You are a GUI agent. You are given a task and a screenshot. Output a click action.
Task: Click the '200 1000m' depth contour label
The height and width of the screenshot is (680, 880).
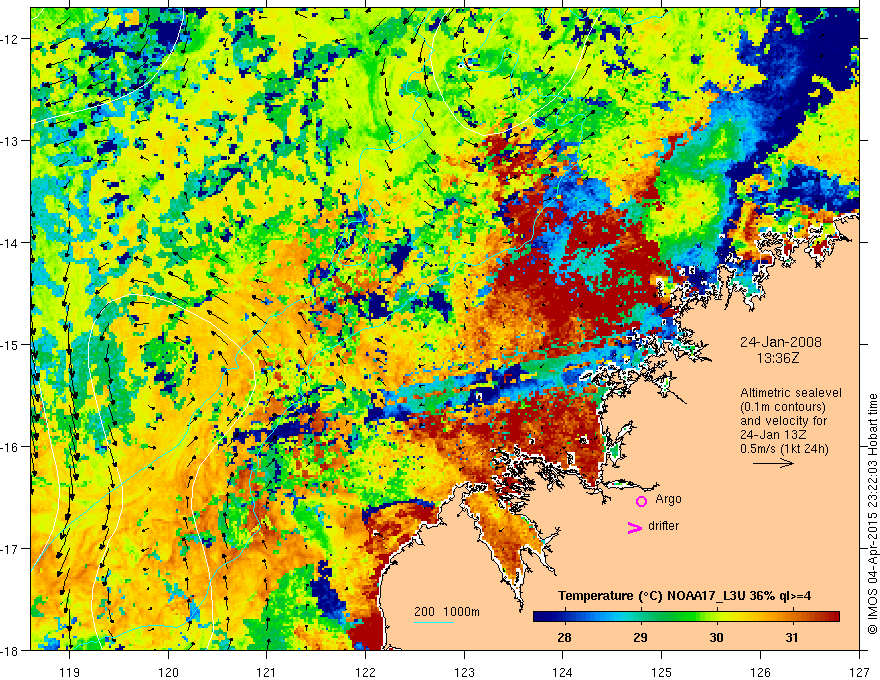(447, 612)
